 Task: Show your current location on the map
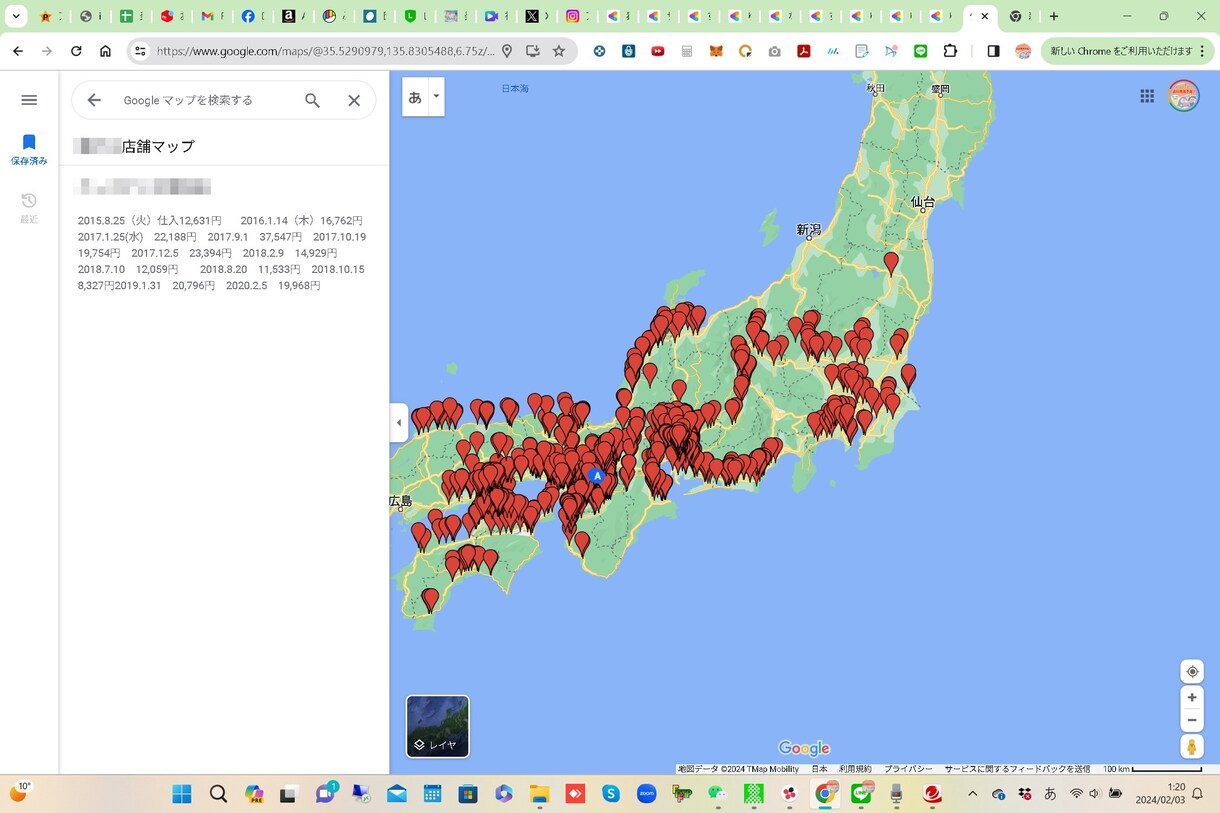tap(1192, 672)
